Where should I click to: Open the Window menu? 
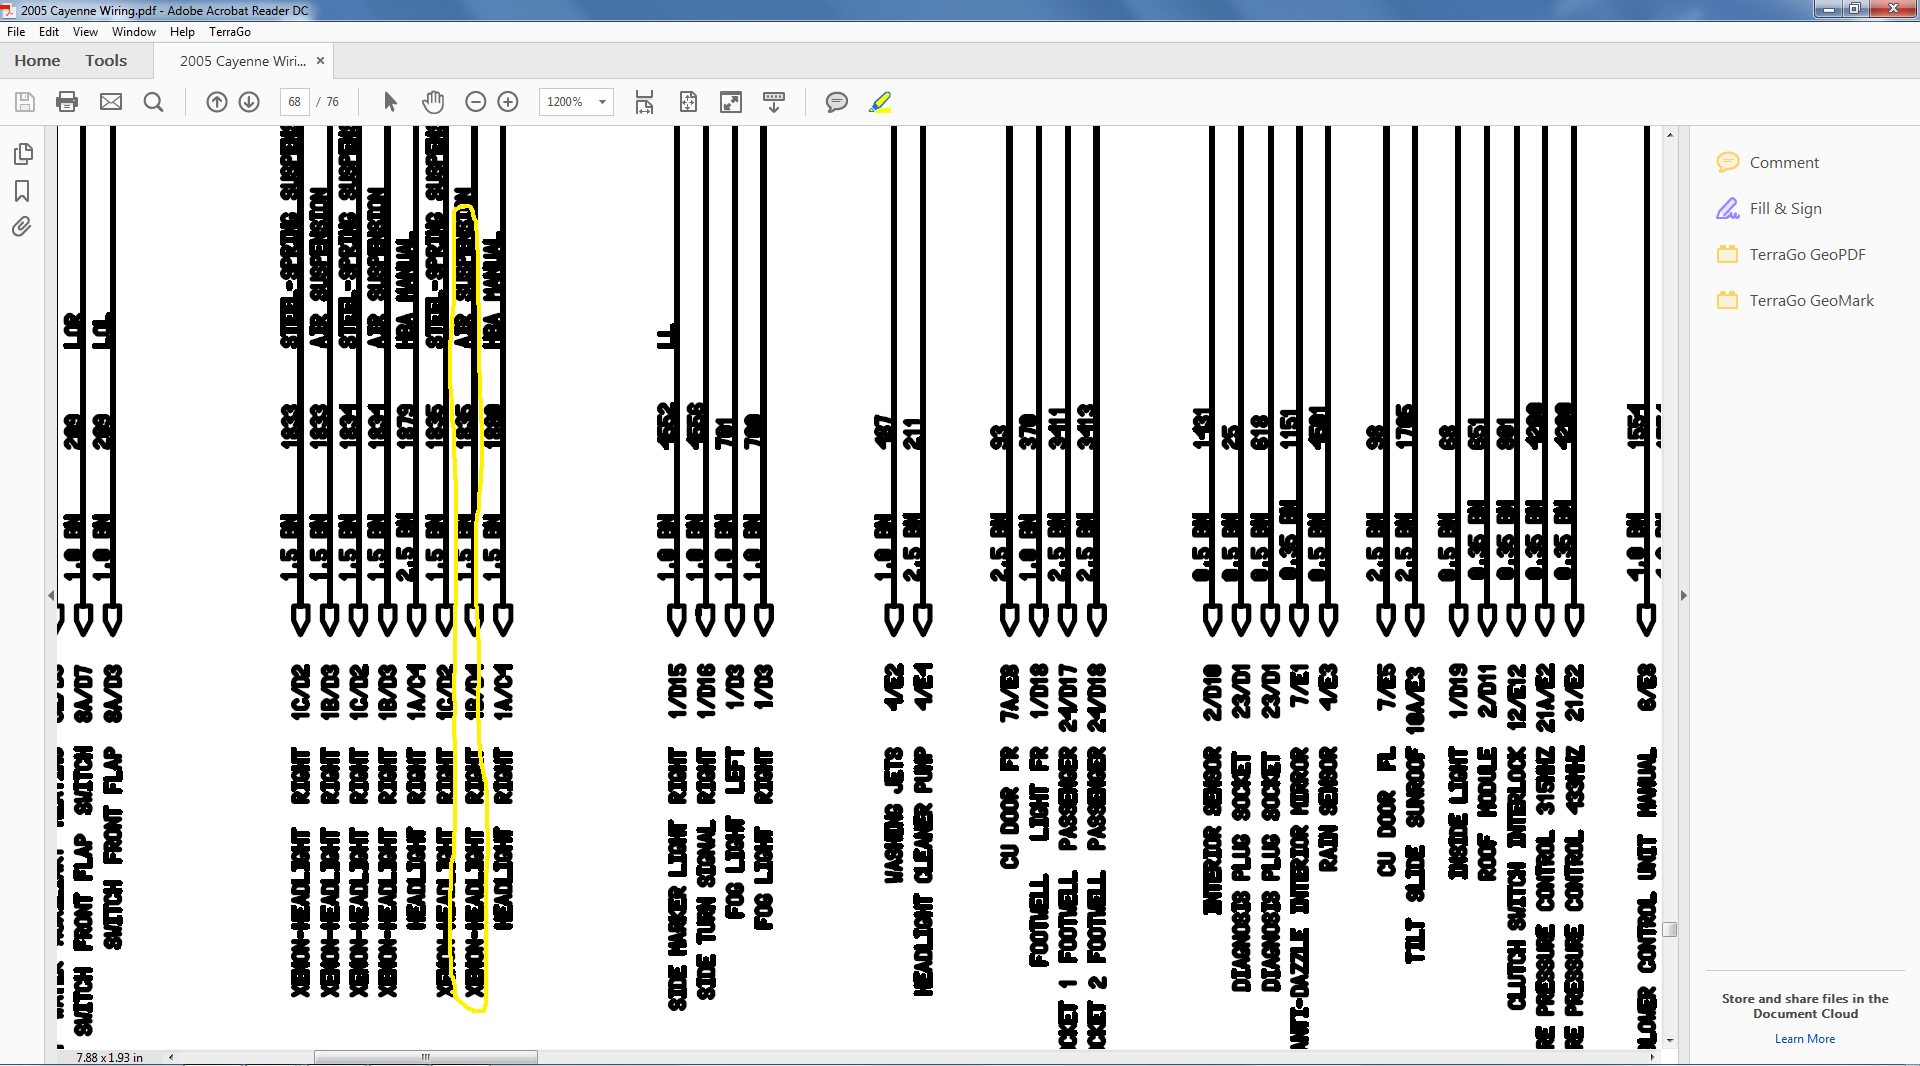(x=134, y=32)
